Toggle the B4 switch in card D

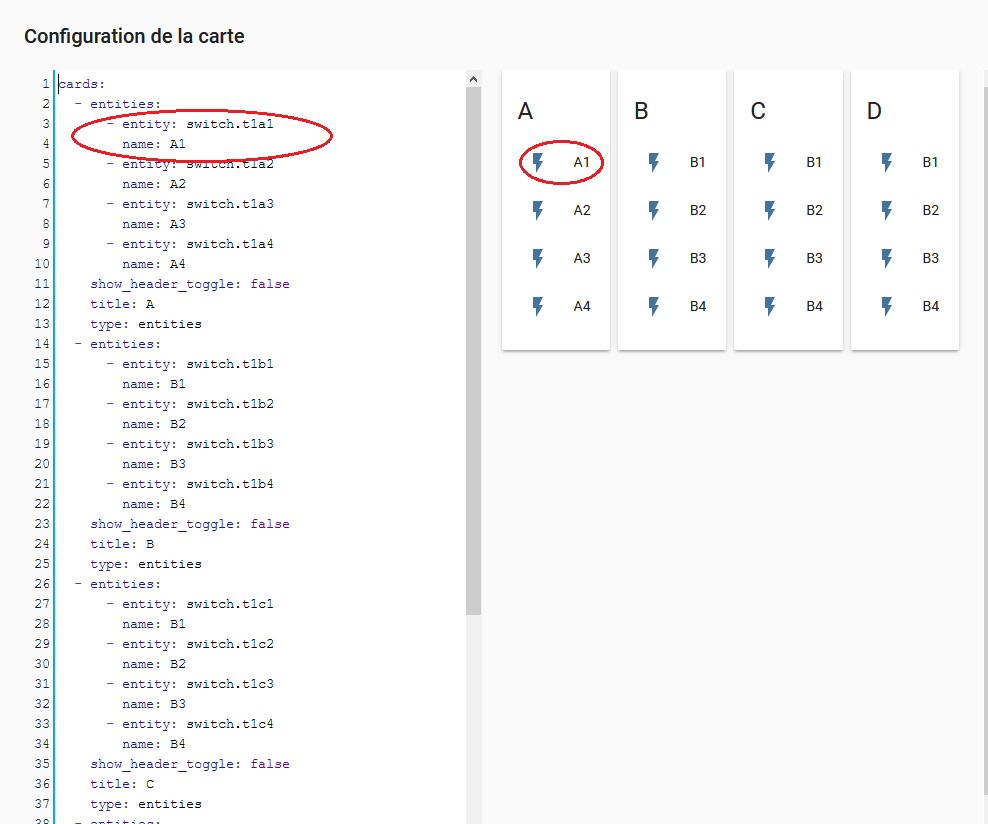click(x=886, y=306)
